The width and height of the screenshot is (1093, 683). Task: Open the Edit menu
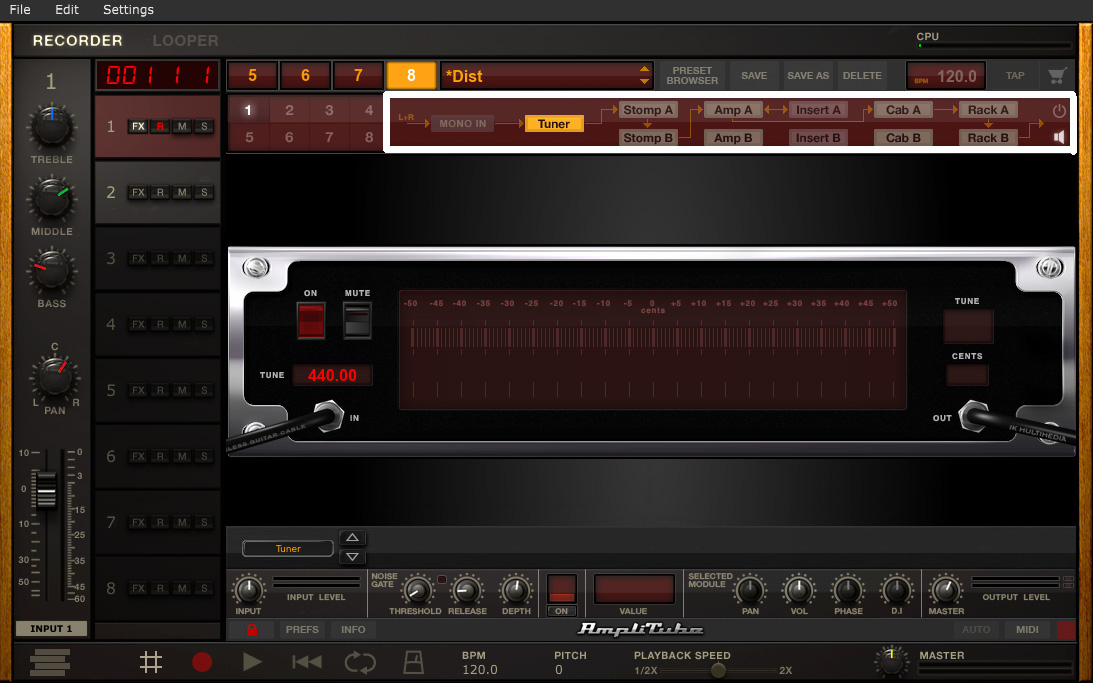pos(67,10)
